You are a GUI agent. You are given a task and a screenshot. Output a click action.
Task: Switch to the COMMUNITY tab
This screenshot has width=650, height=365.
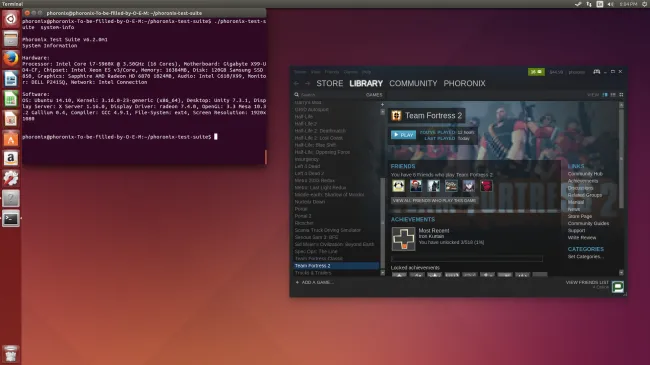click(413, 83)
